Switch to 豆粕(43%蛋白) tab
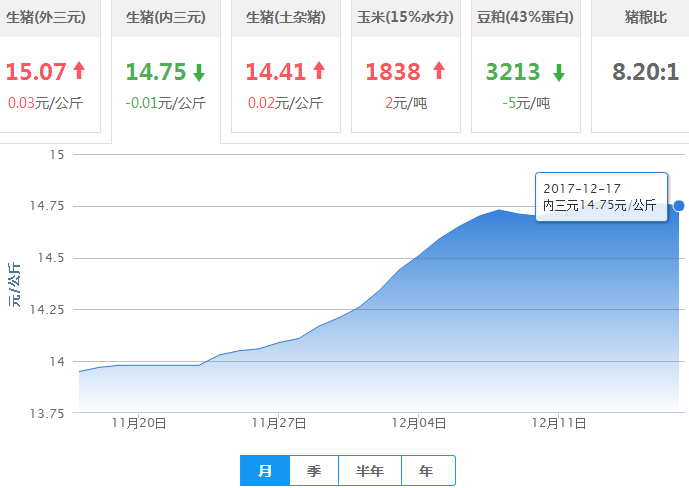 pos(526,19)
